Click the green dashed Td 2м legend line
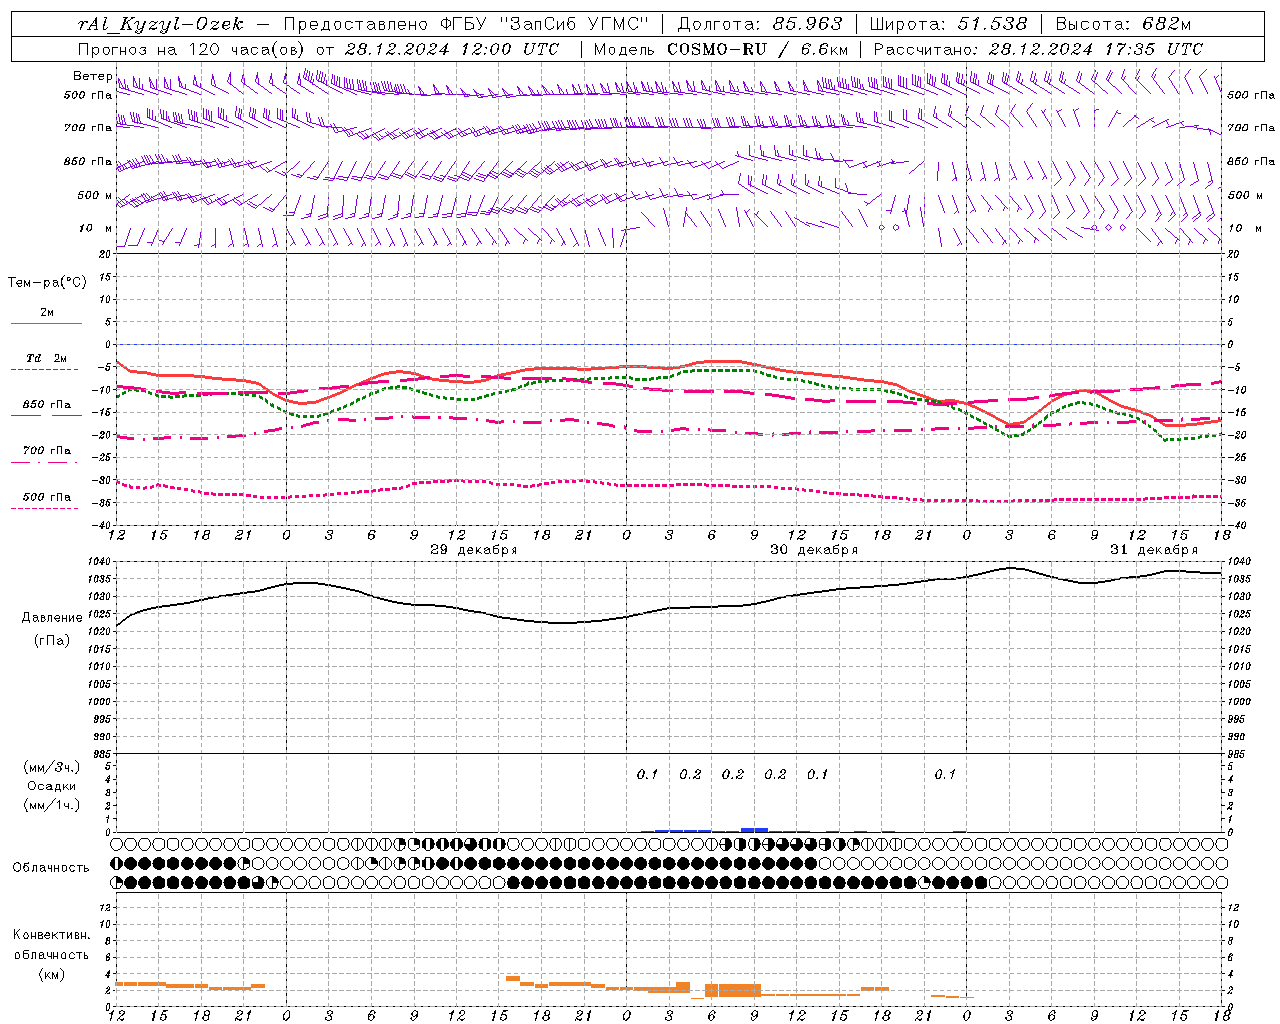The width and height of the screenshot is (1280, 1024). (x=44, y=369)
